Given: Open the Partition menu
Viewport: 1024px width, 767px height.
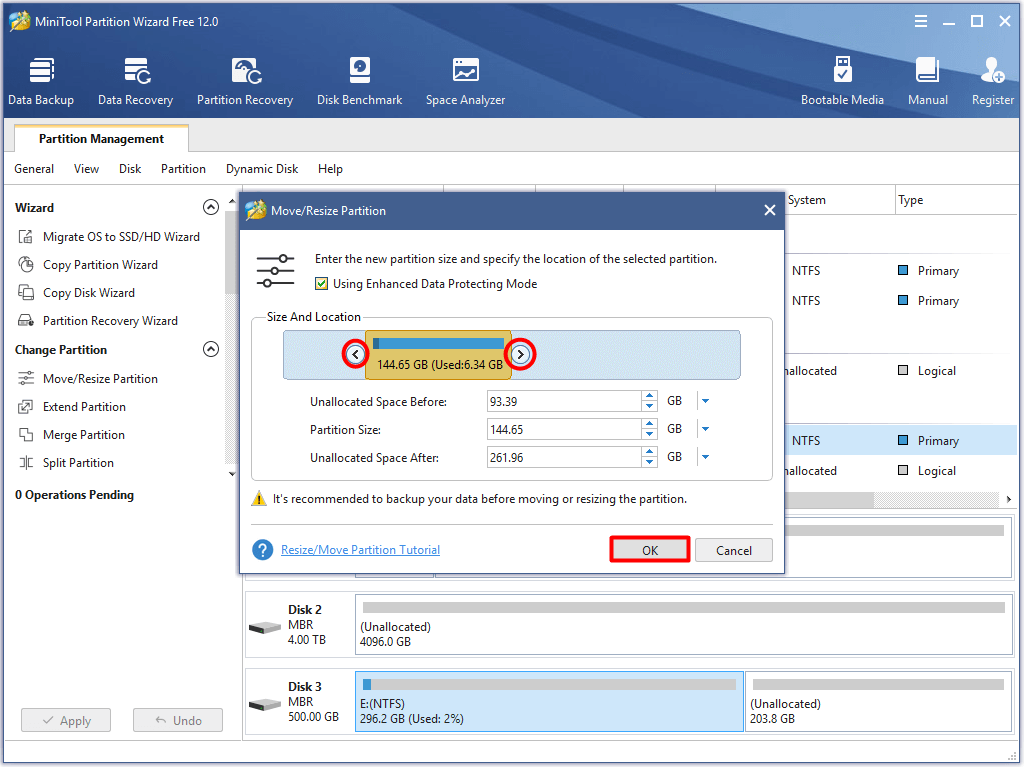Looking at the screenshot, I should (184, 169).
